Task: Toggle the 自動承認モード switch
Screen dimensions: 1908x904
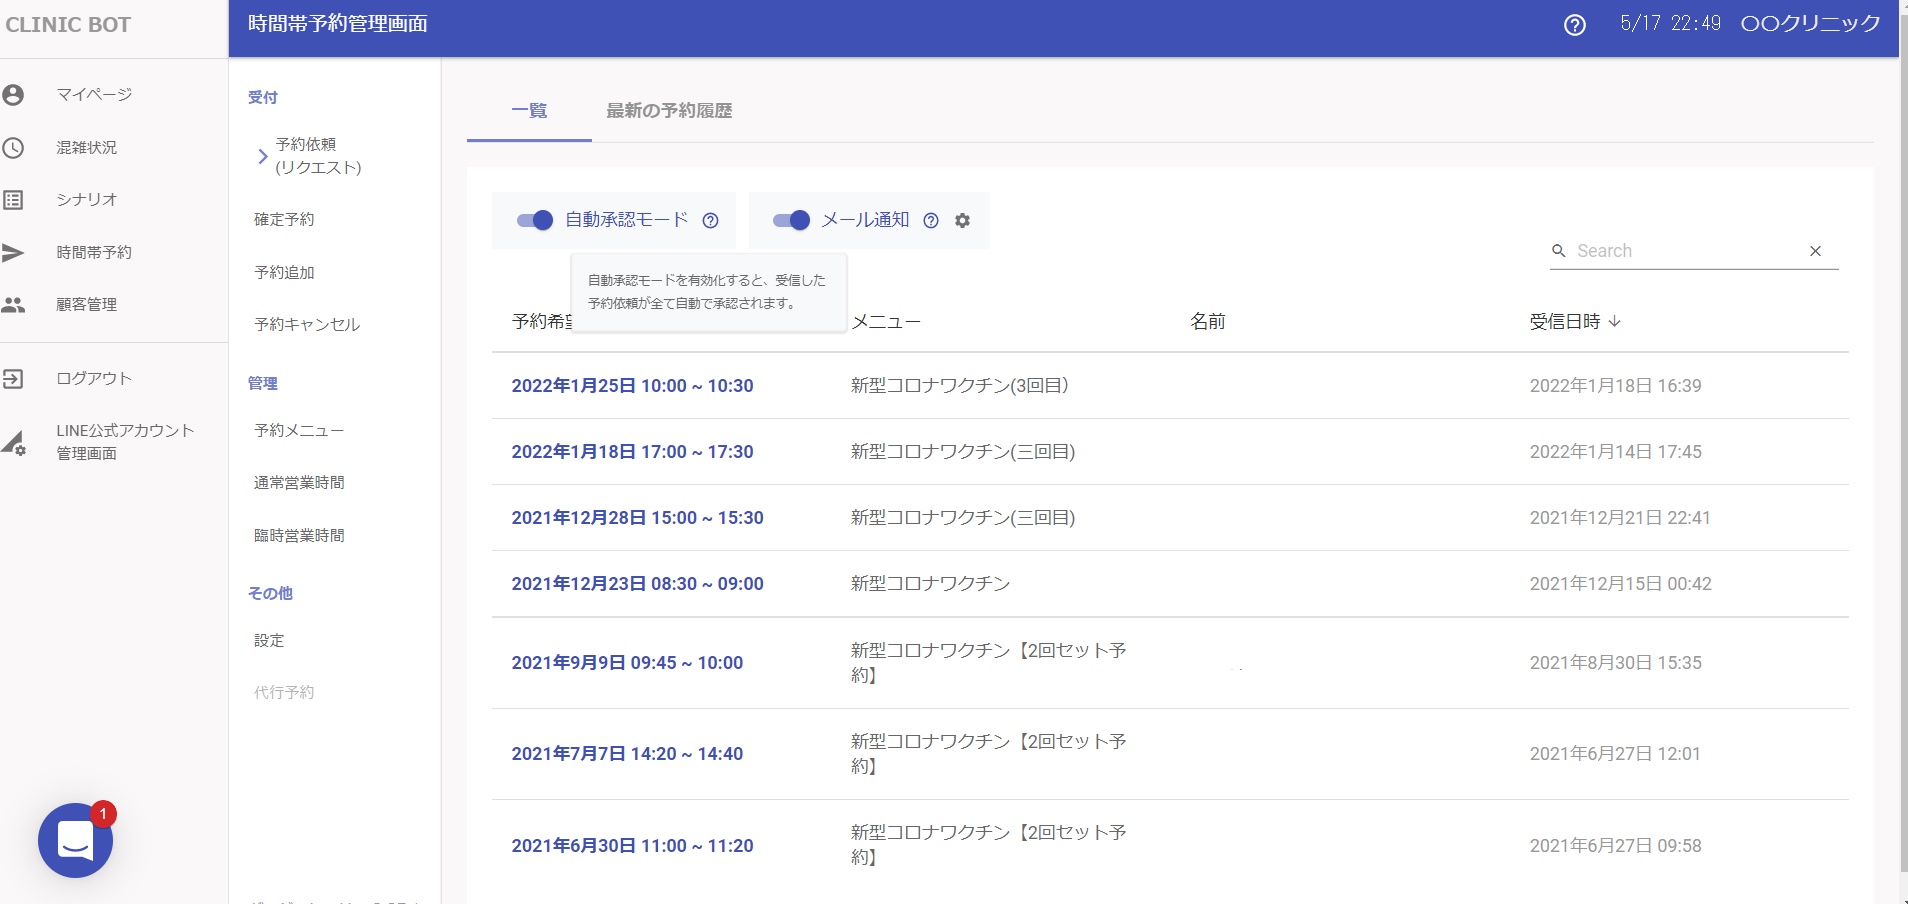Action: point(535,221)
